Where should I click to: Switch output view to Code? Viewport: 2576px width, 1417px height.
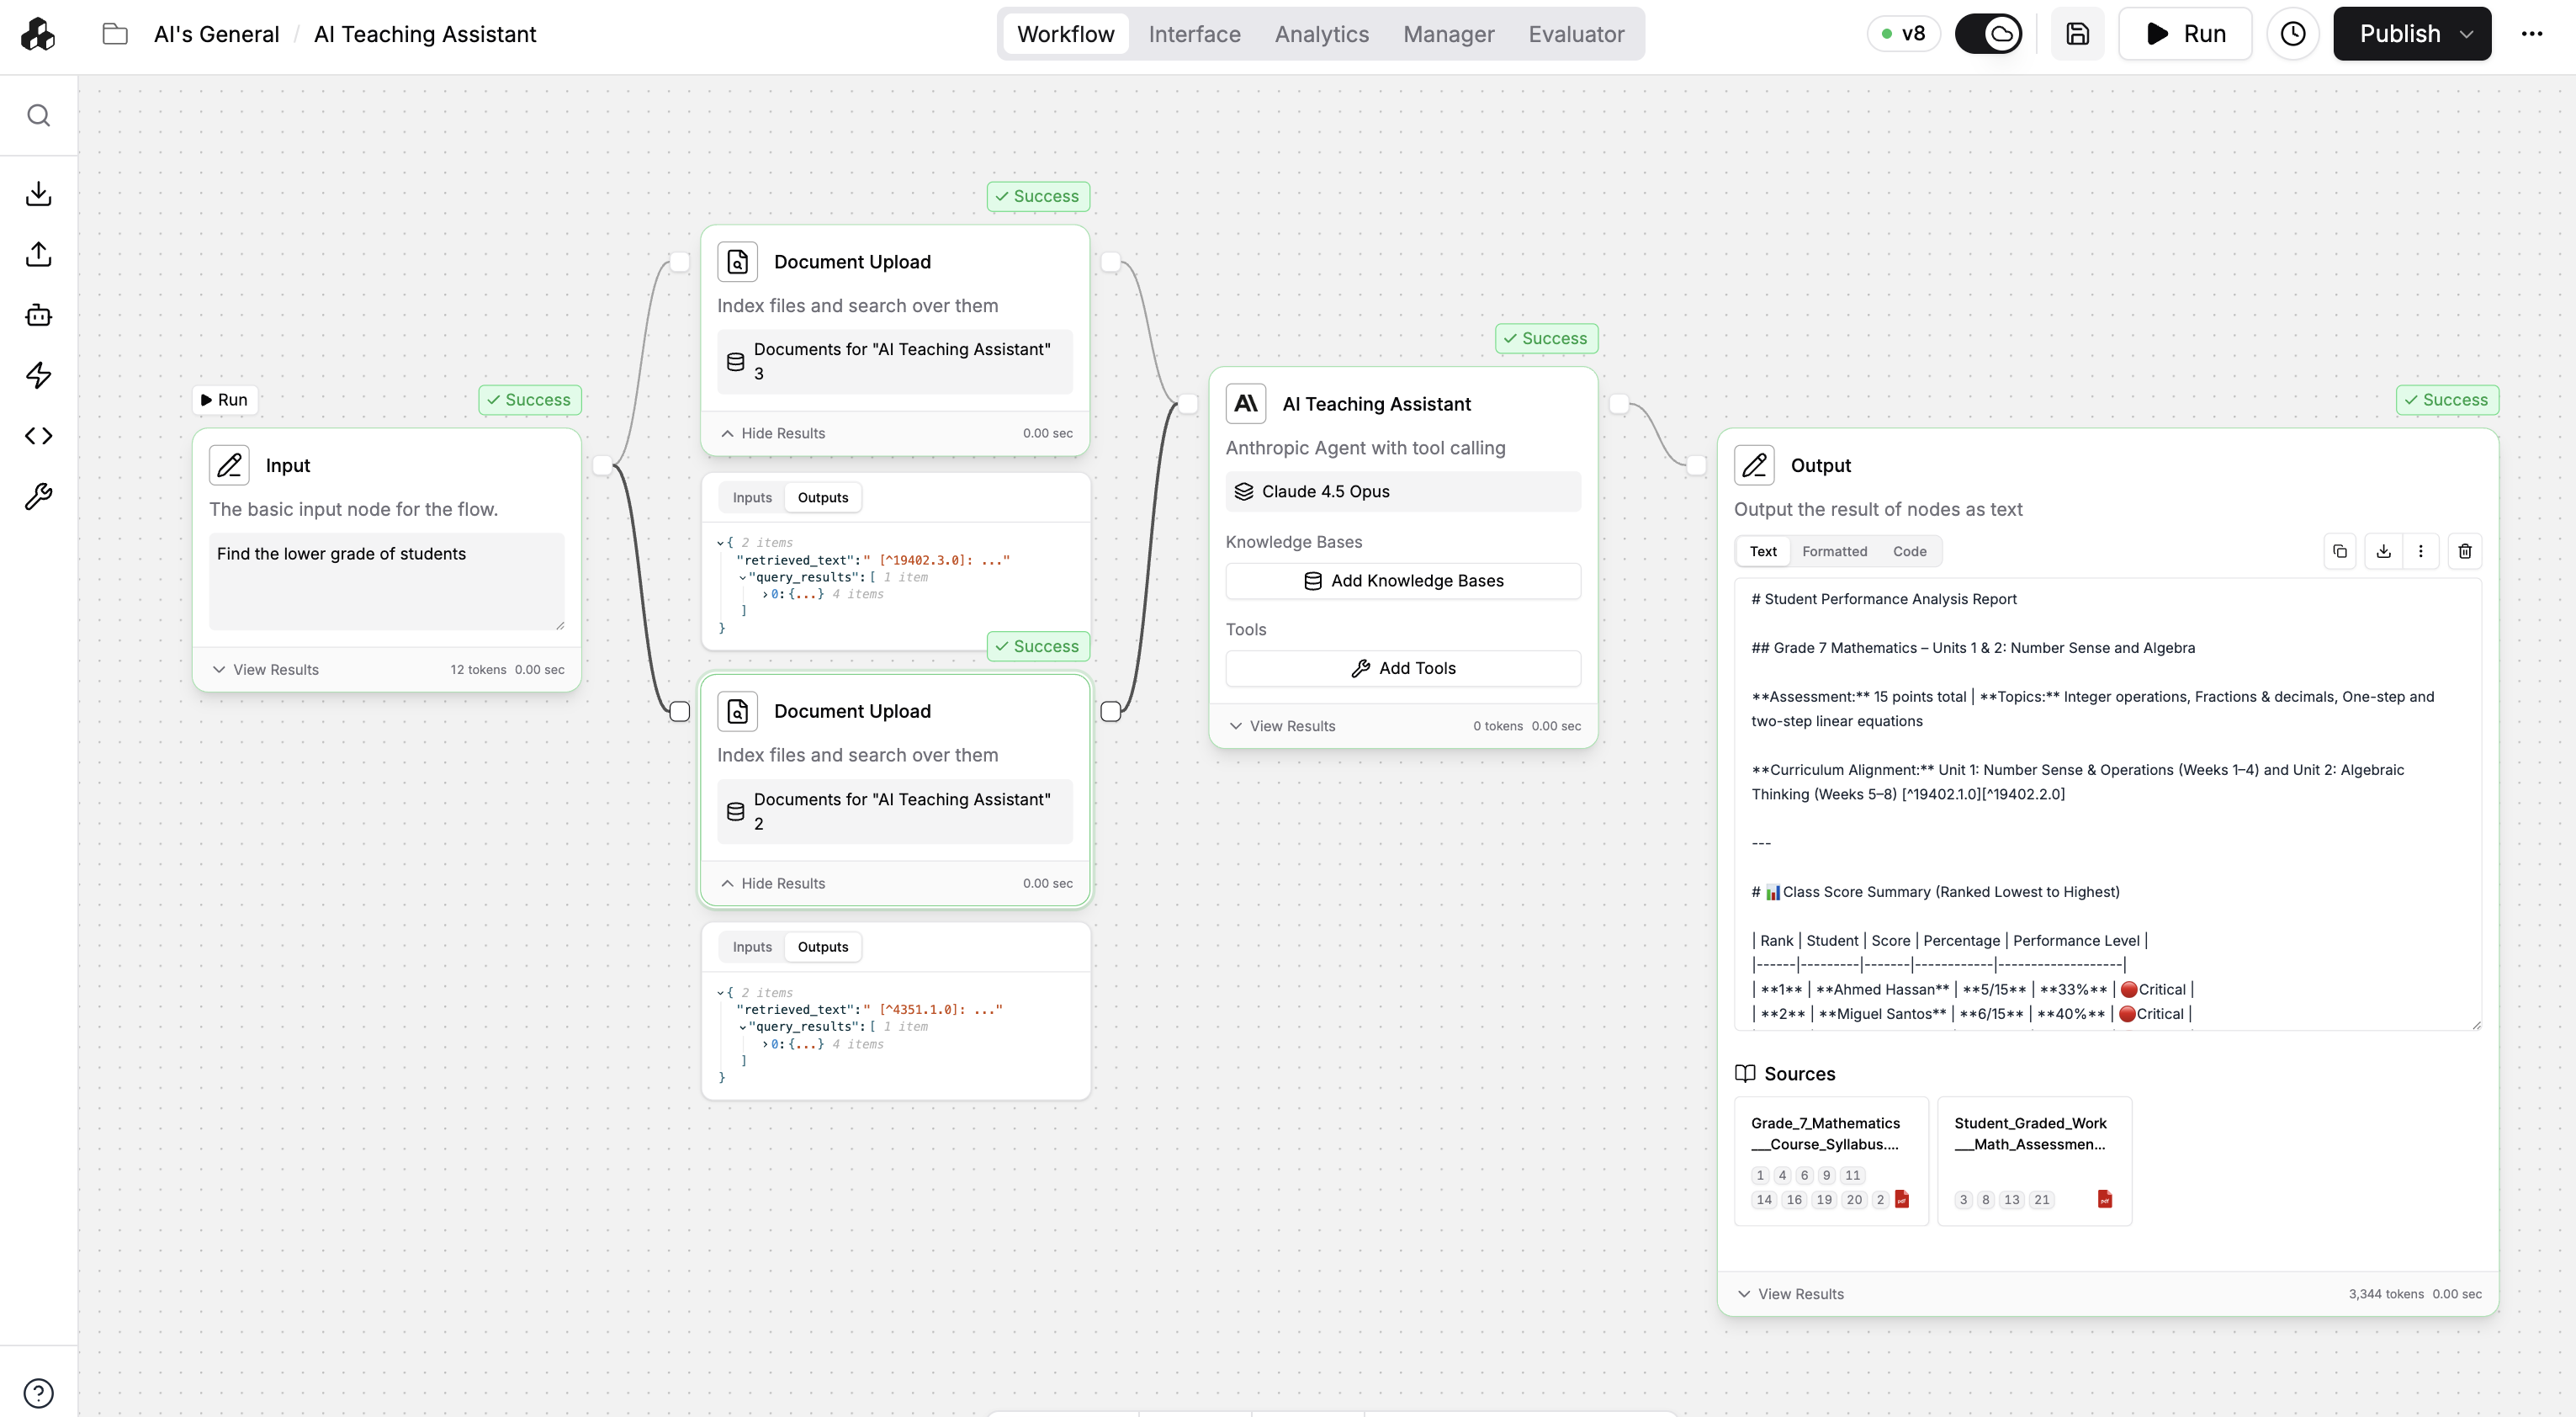1909,551
